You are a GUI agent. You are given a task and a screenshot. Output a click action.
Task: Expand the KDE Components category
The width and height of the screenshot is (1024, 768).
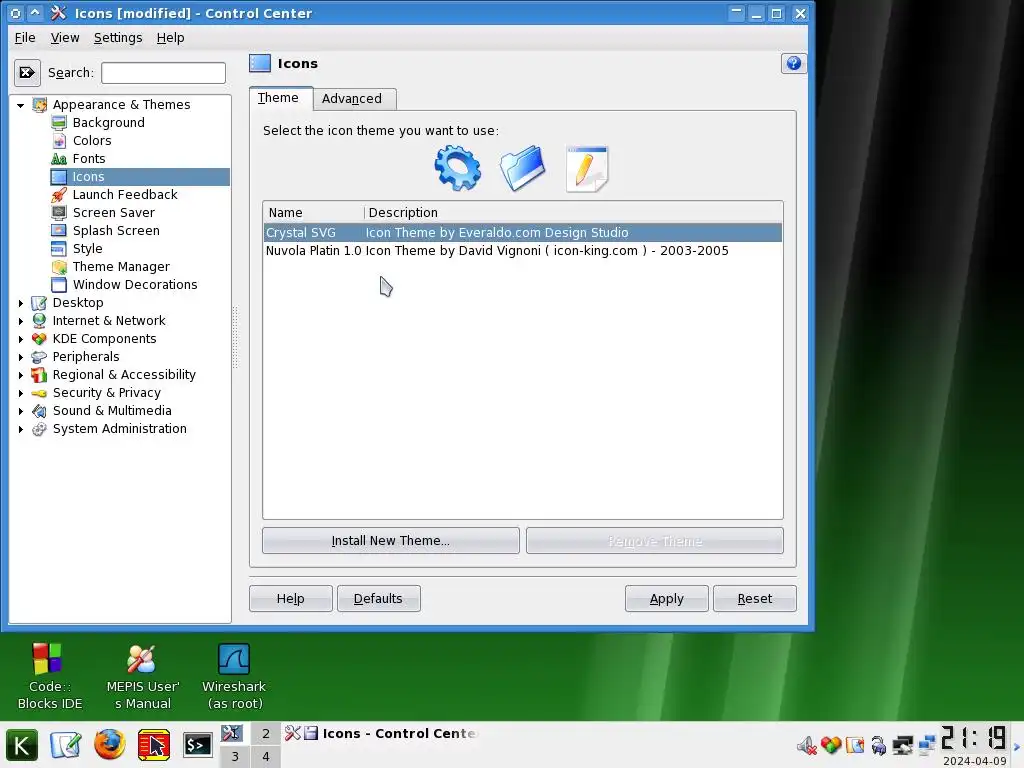click(x=21, y=339)
